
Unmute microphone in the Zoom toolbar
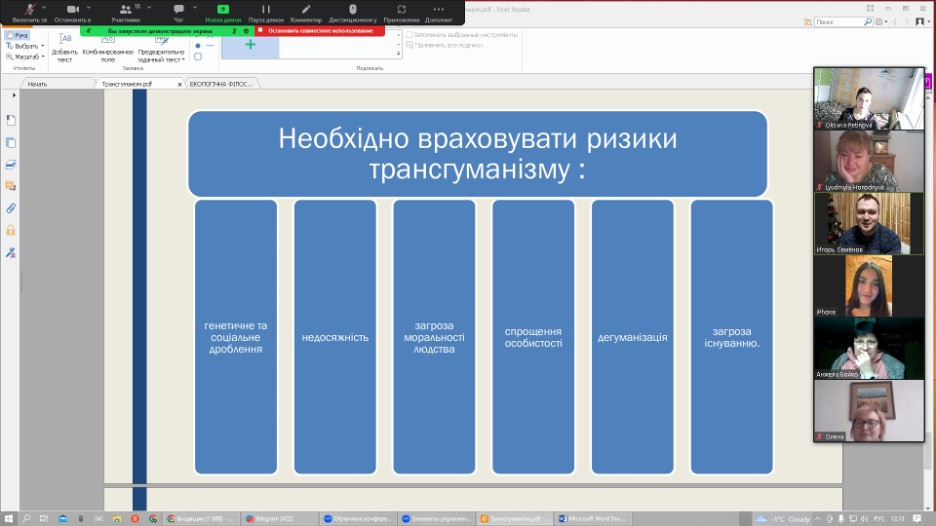click(x=29, y=13)
